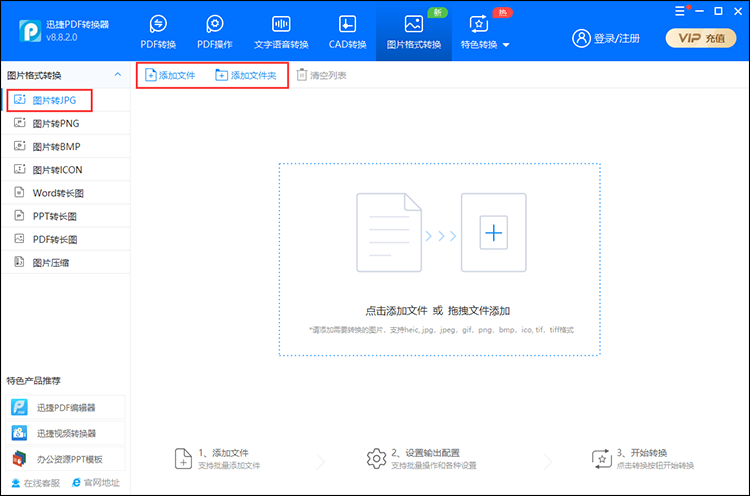This screenshot has width=750, height=496.
Task: Click the 点击添加文件 或 拖拽文件添加 text
Action: (438, 311)
